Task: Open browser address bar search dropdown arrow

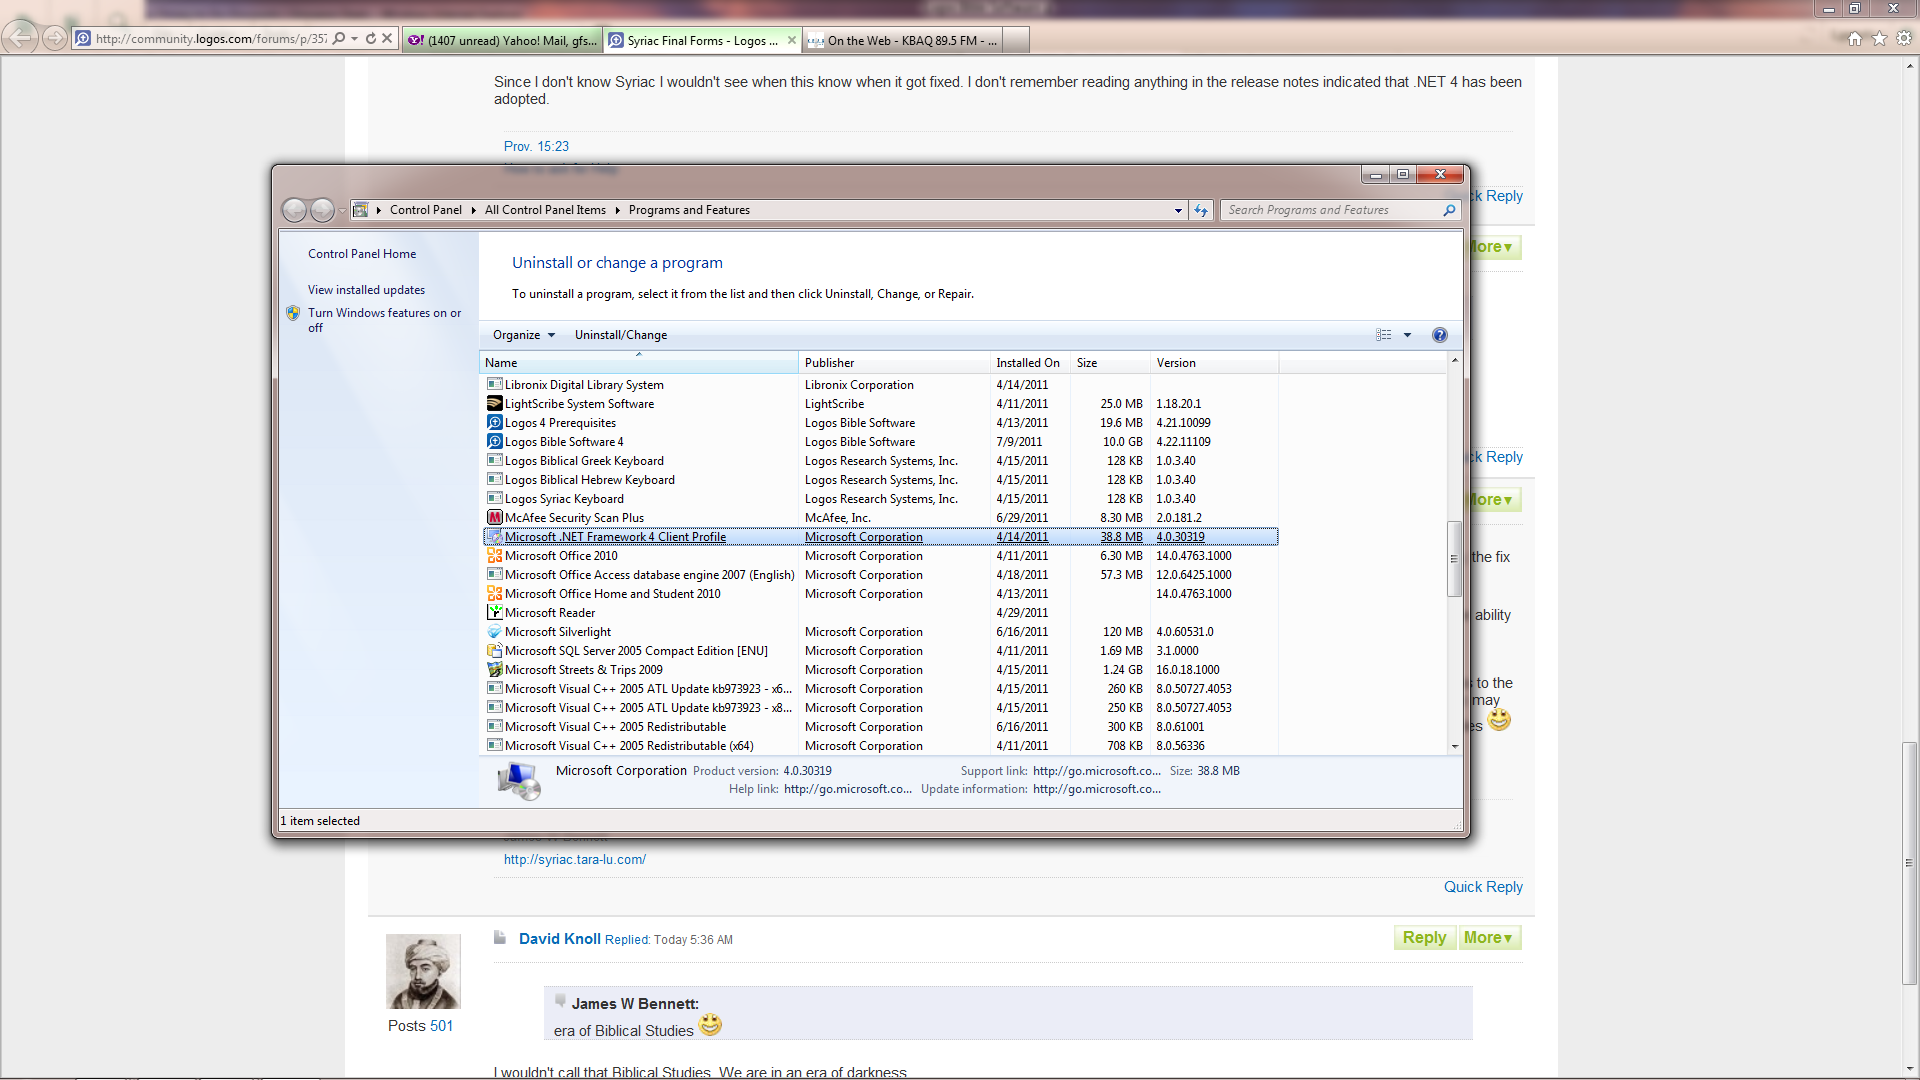Action: click(x=354, y=39)
